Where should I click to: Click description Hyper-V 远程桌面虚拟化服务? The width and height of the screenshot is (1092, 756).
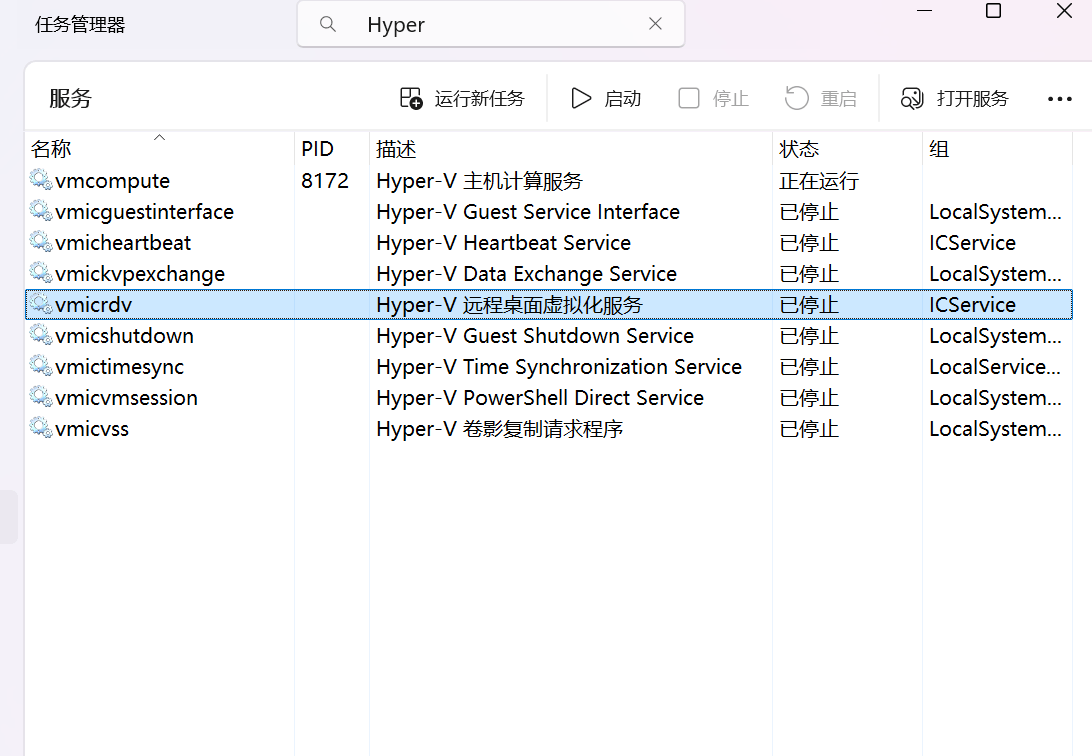pyautogui.click(x=509, y=305)
